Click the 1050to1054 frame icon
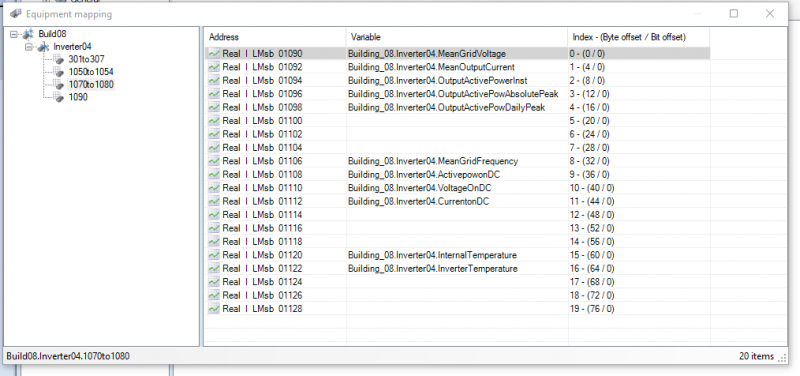The width and height of the screenshot is (800, 376). 59,72
